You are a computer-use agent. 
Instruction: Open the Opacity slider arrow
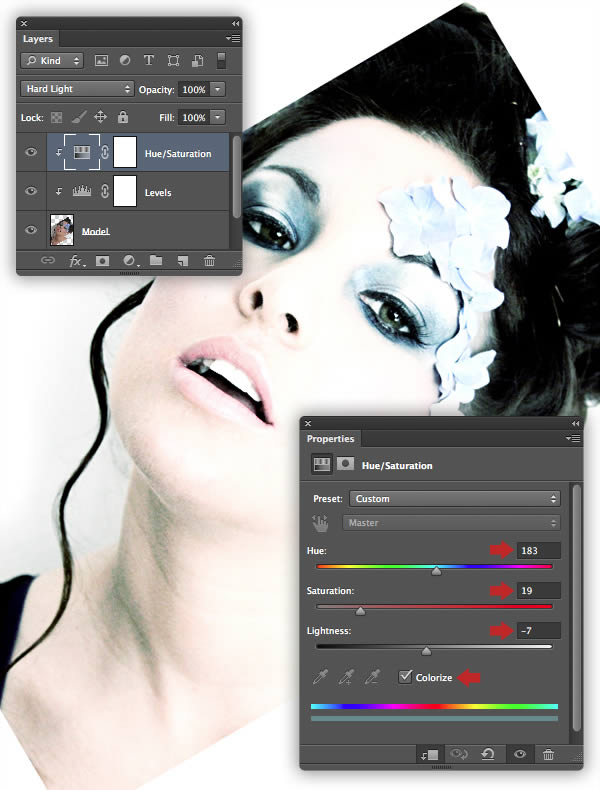218,90
